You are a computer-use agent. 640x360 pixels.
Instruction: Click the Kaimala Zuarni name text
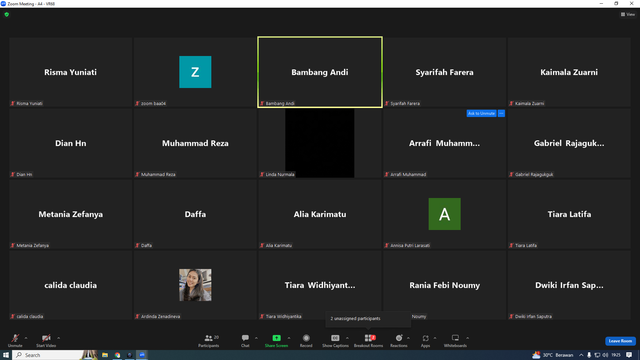tap(569, 72)
